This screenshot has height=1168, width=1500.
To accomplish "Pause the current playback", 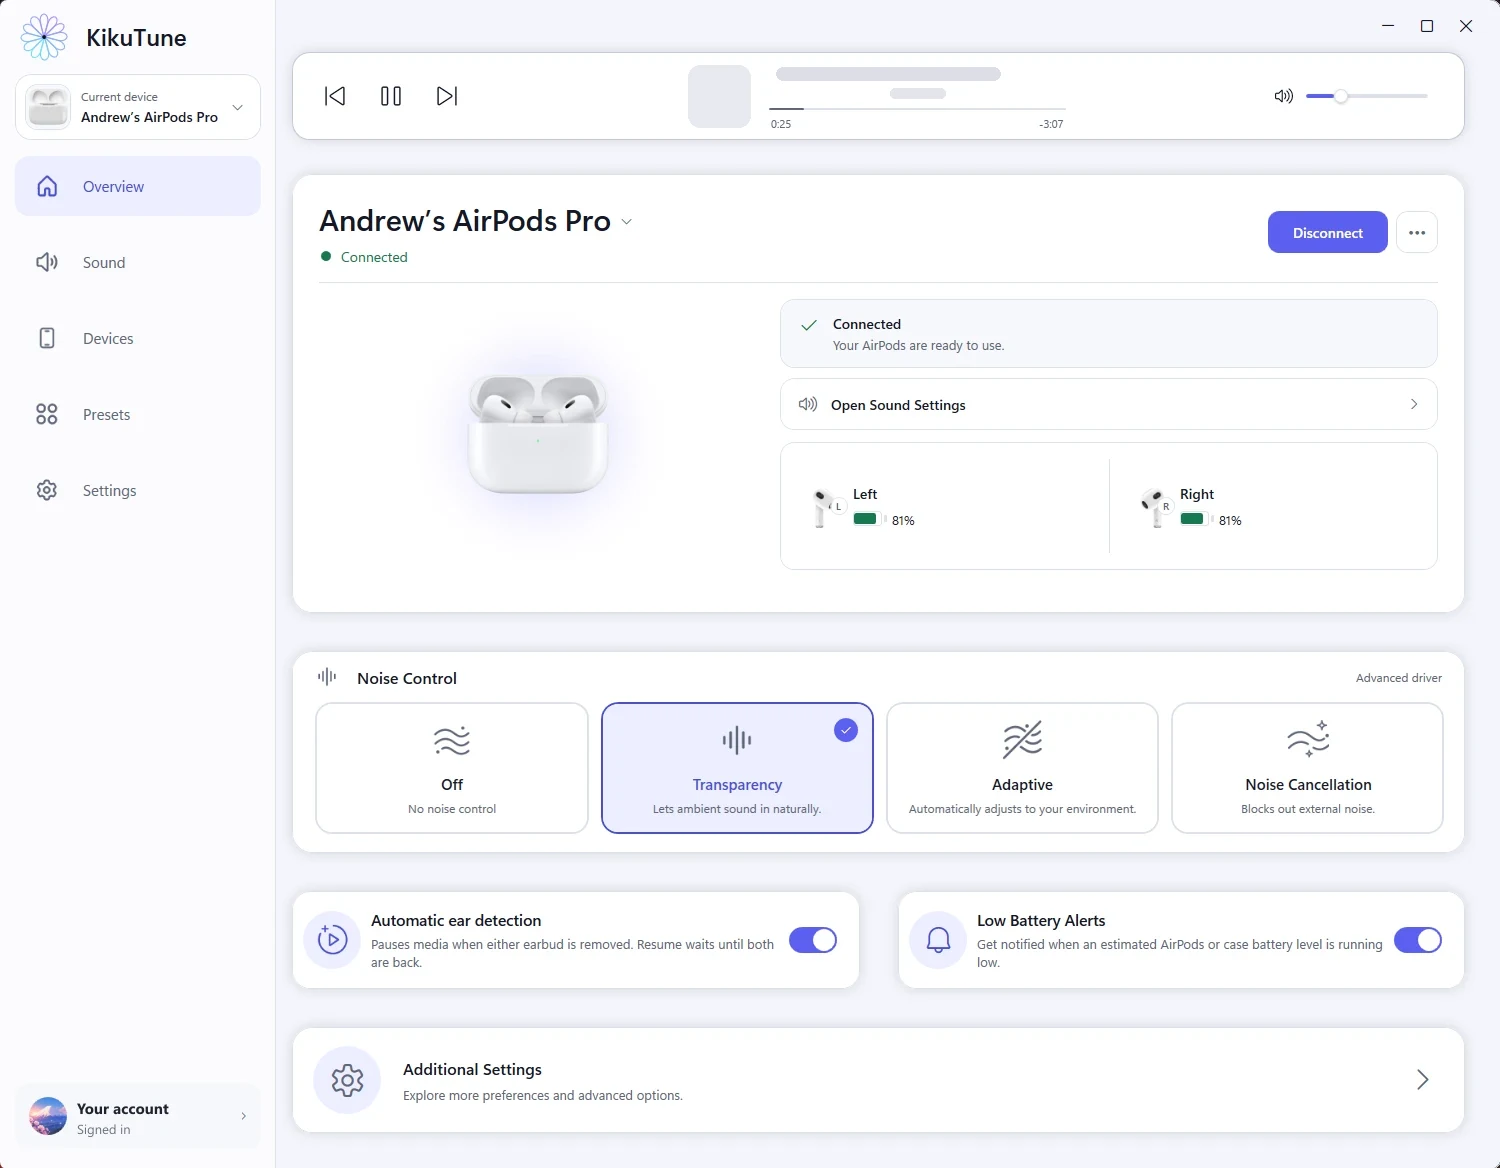I will (x=391, y=96).
